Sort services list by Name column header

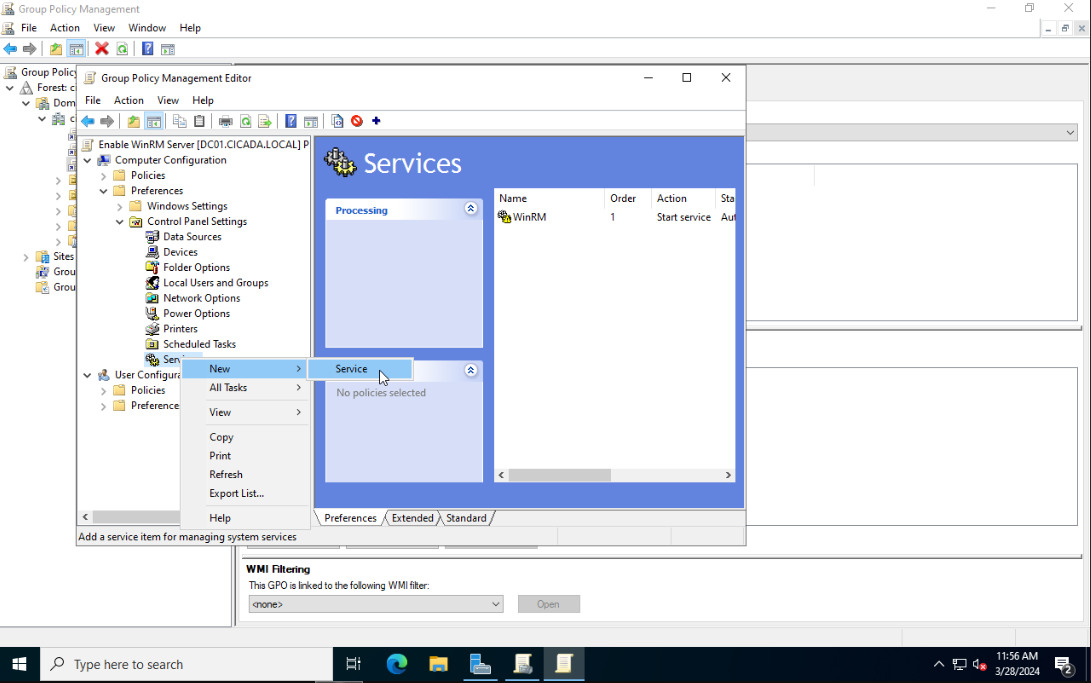pos(550,198)
